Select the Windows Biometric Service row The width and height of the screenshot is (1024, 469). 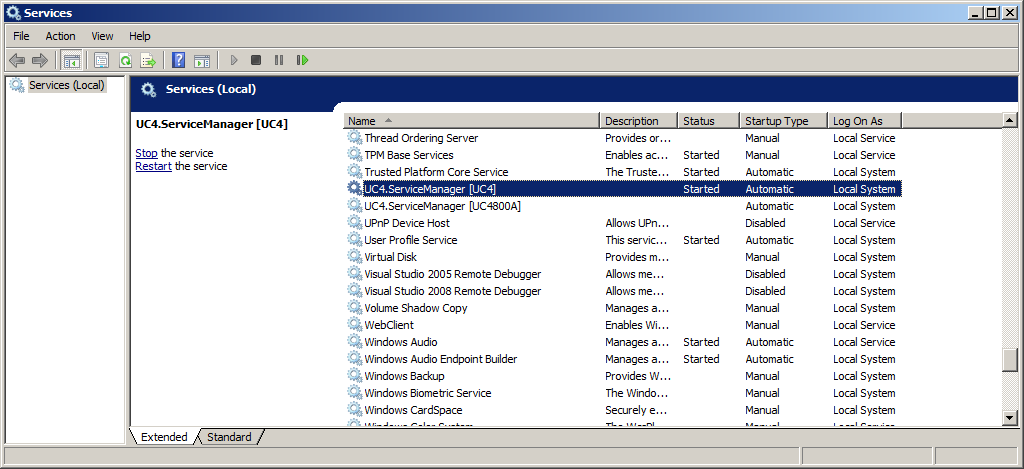click(x=428, y=393)
